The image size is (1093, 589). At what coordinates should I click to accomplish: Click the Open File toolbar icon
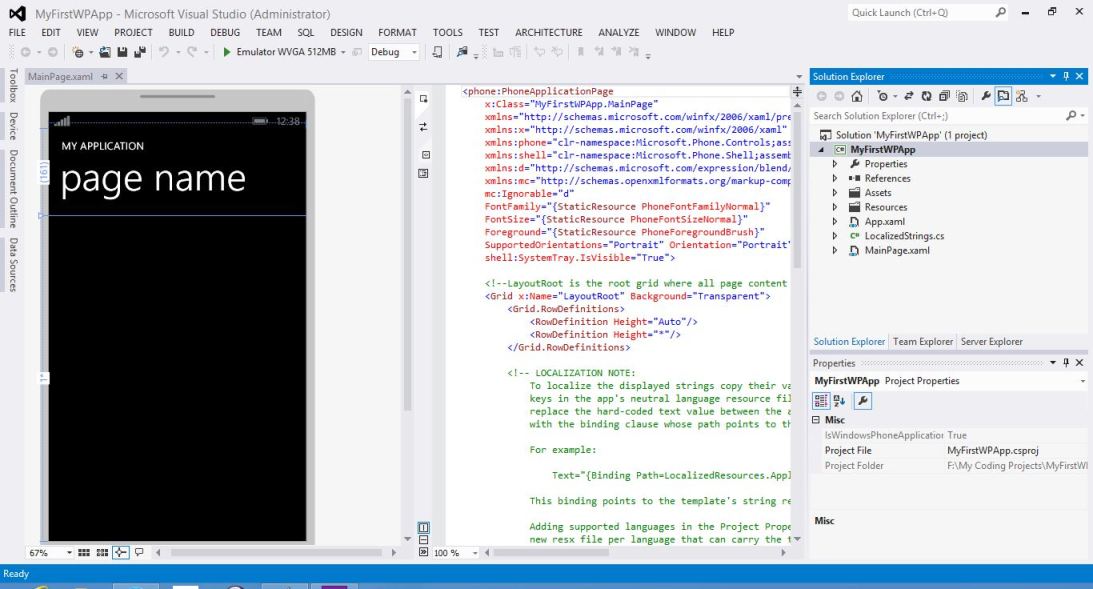[x=105, y=52]
